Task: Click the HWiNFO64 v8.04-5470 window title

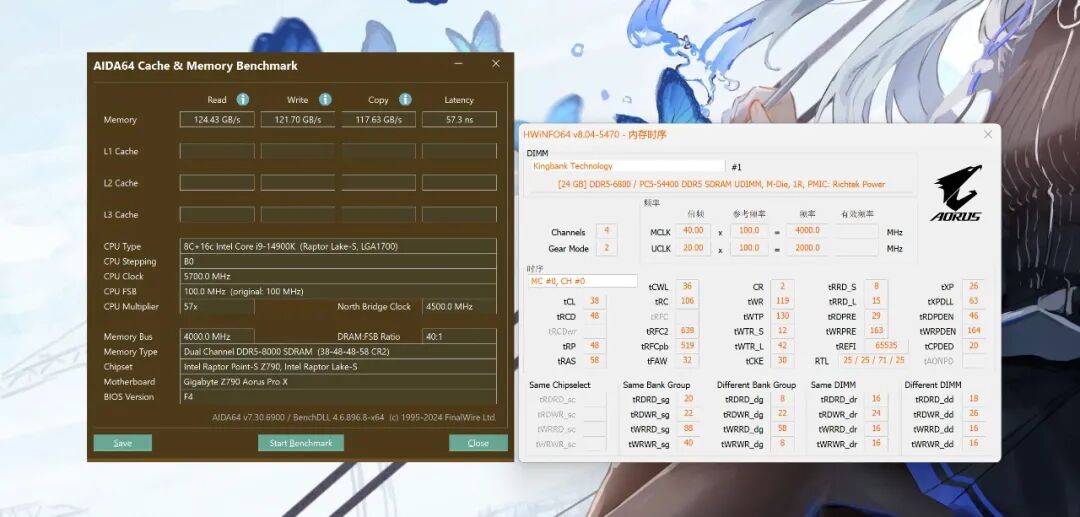Action: point(595,135)
